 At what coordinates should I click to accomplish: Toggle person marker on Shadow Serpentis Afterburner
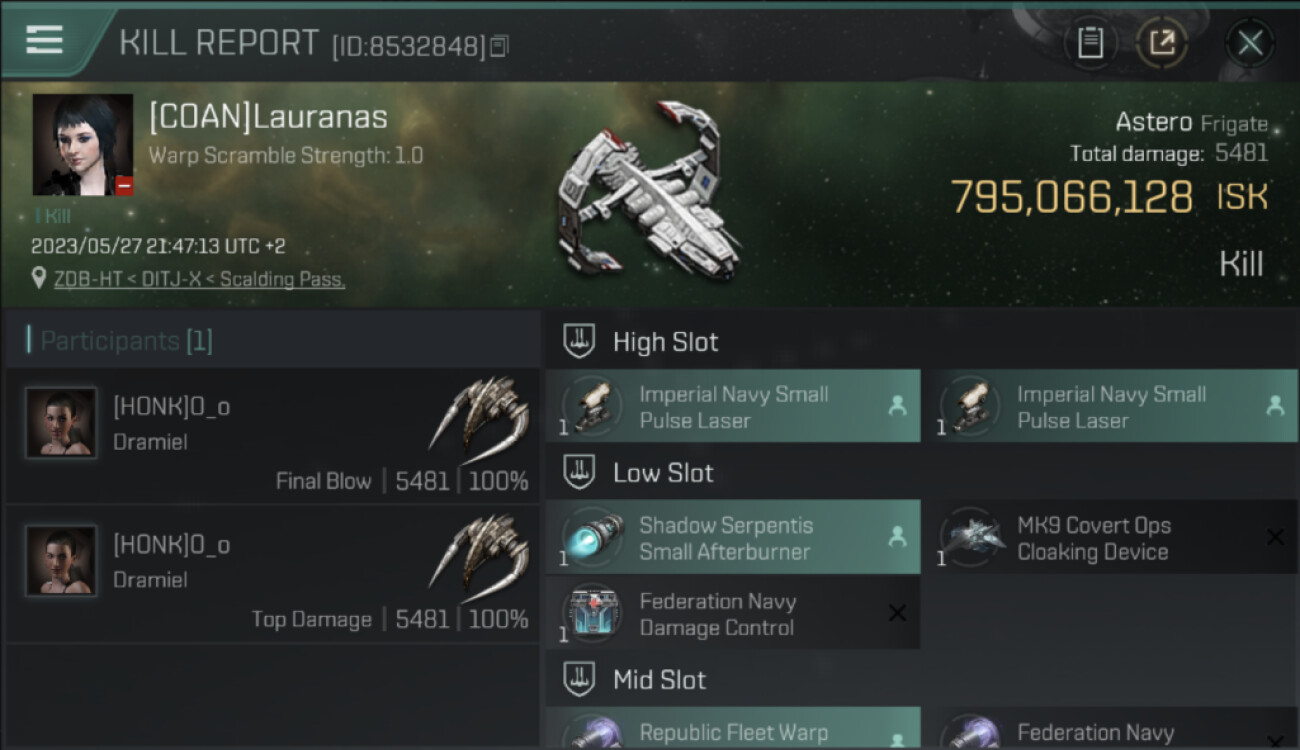pos(897,537)
